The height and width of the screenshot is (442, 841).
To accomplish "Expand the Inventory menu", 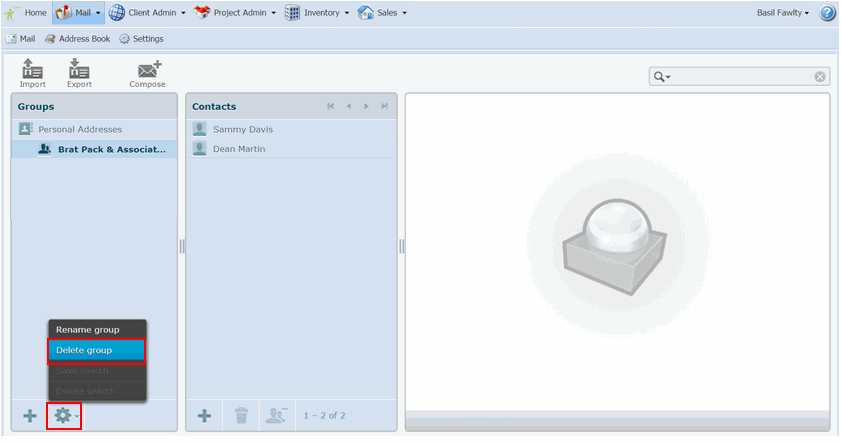I will tap(318, 13).
